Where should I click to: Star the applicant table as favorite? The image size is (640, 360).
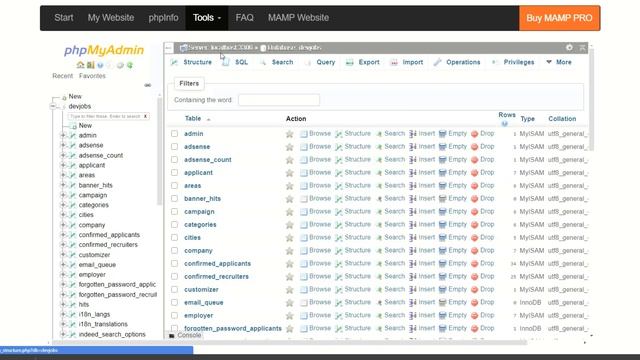point(289,173)
